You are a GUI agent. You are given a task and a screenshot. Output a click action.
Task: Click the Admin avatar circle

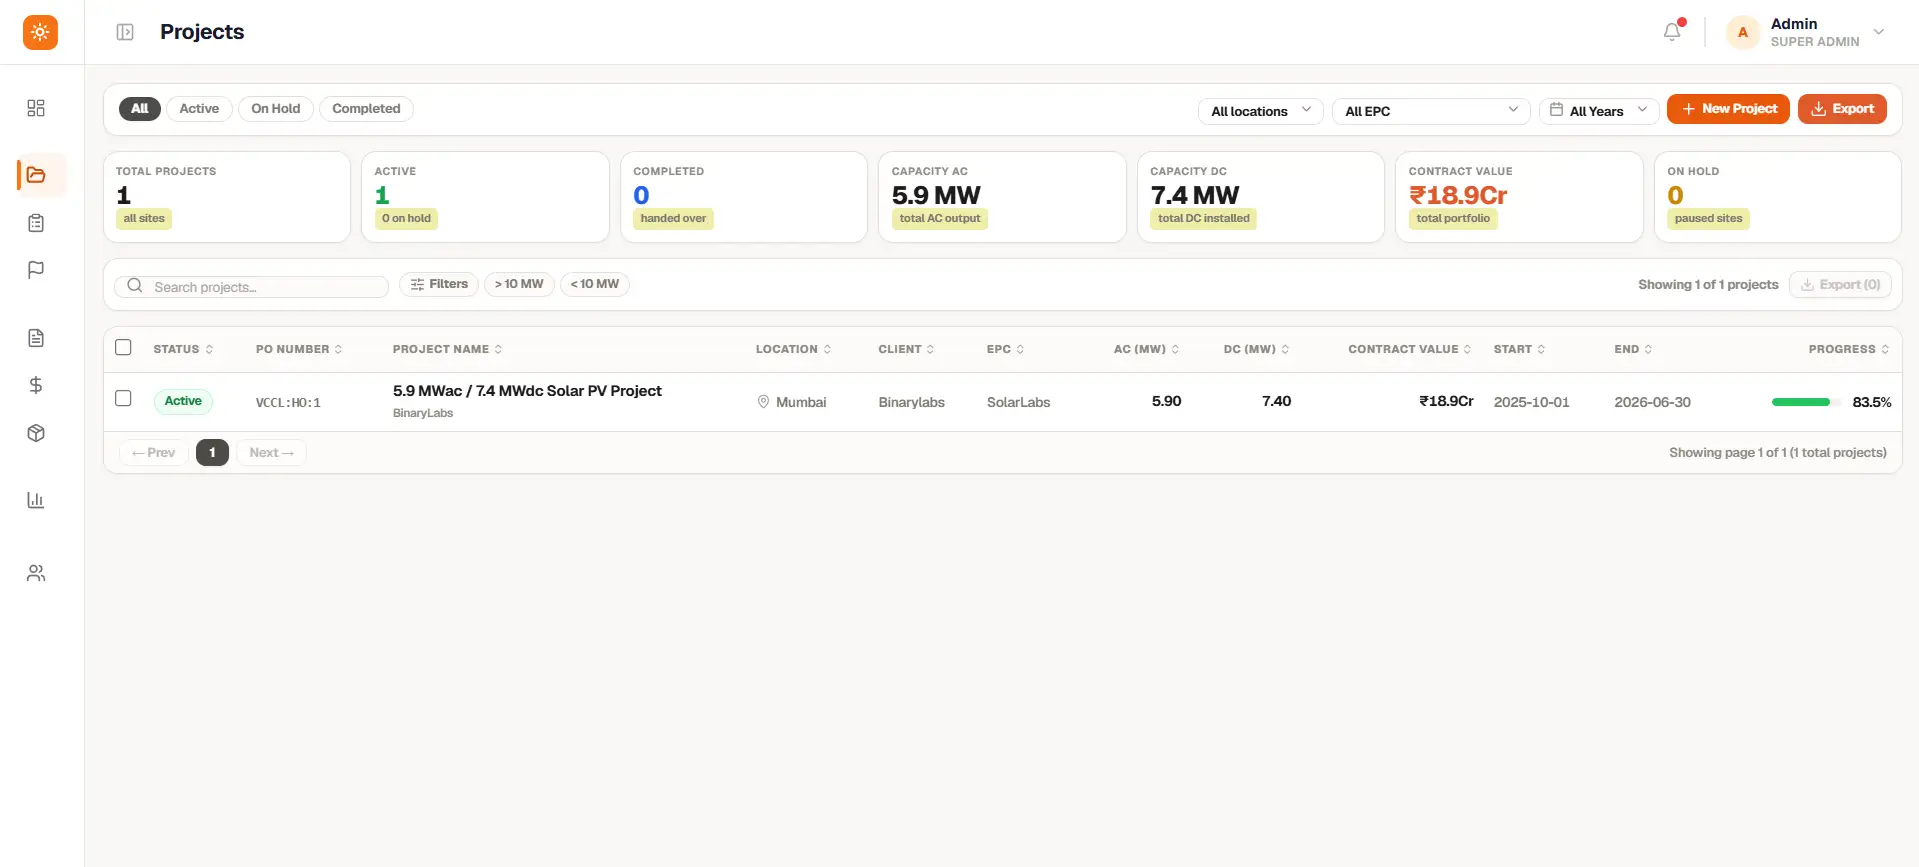(x=1743, y=32)
